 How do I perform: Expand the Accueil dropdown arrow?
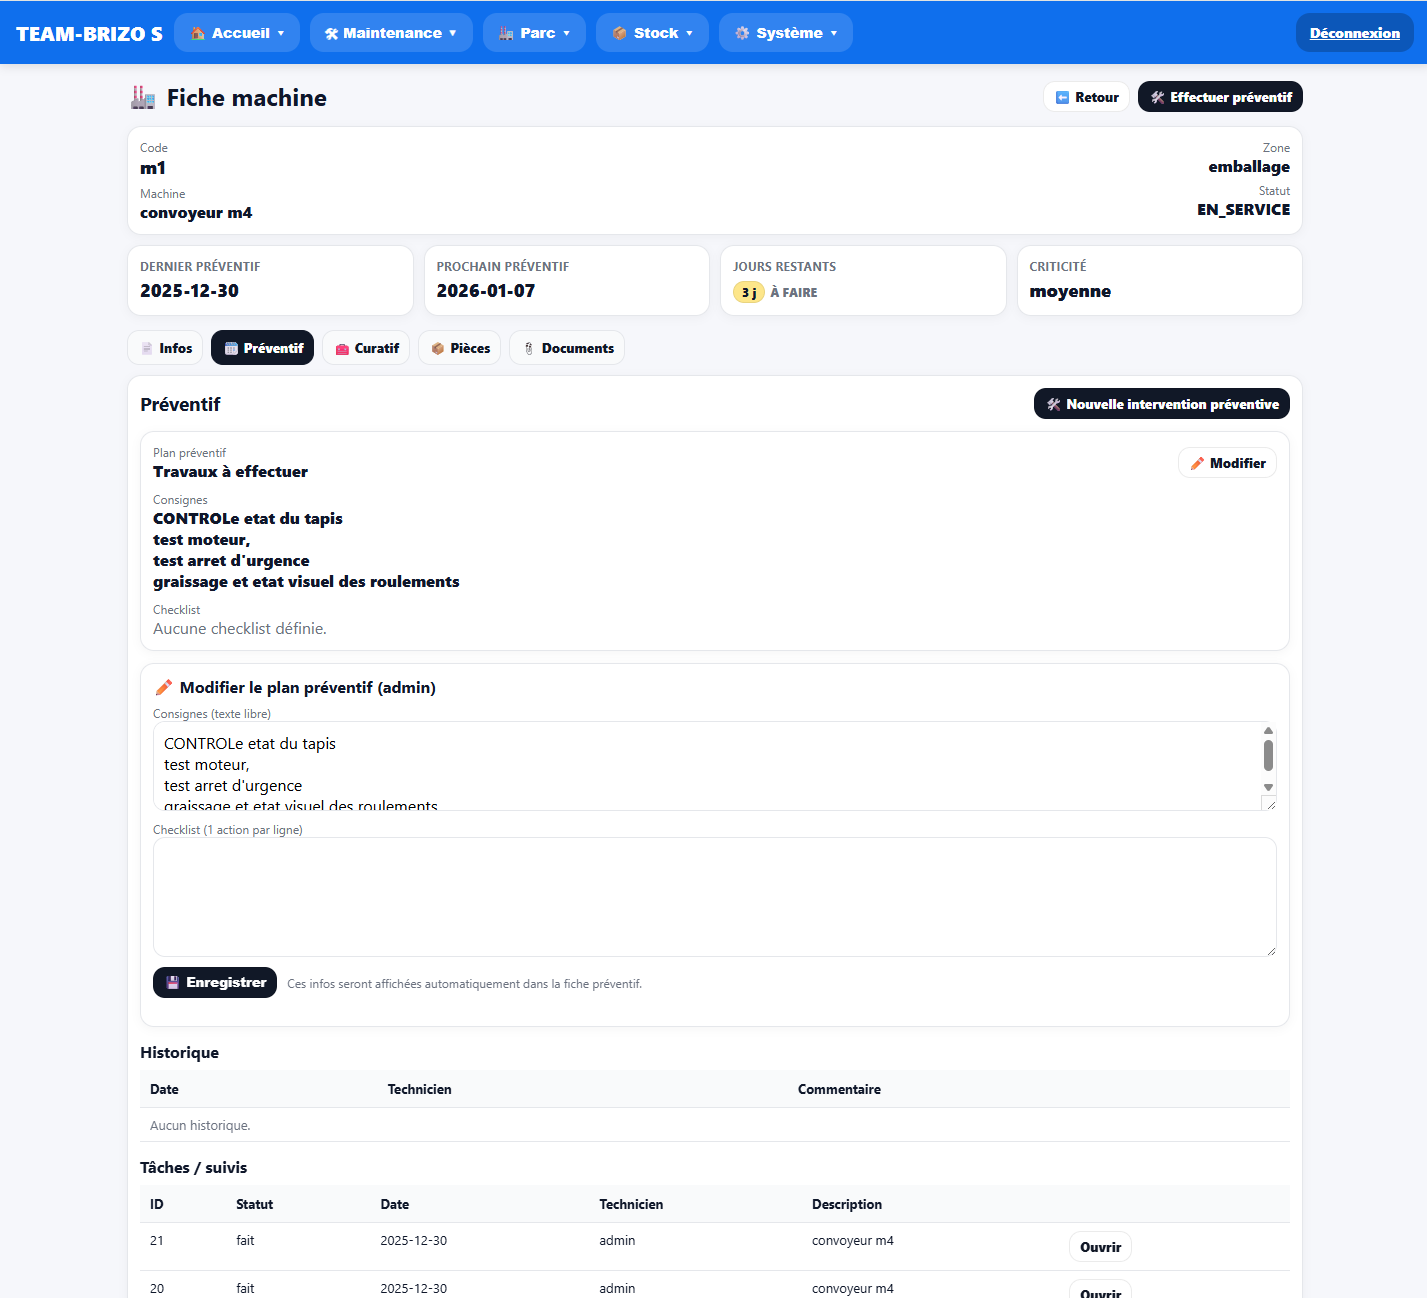(x=281, y=33)
